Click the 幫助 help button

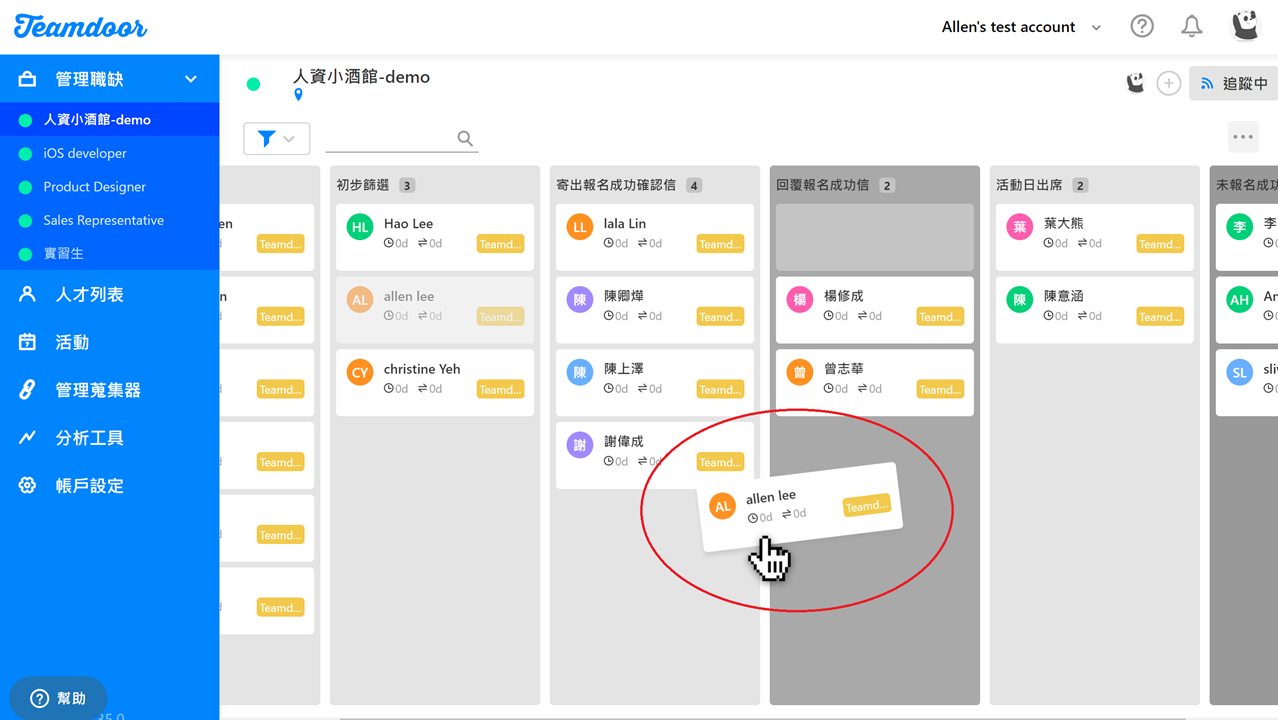point(58,698)
